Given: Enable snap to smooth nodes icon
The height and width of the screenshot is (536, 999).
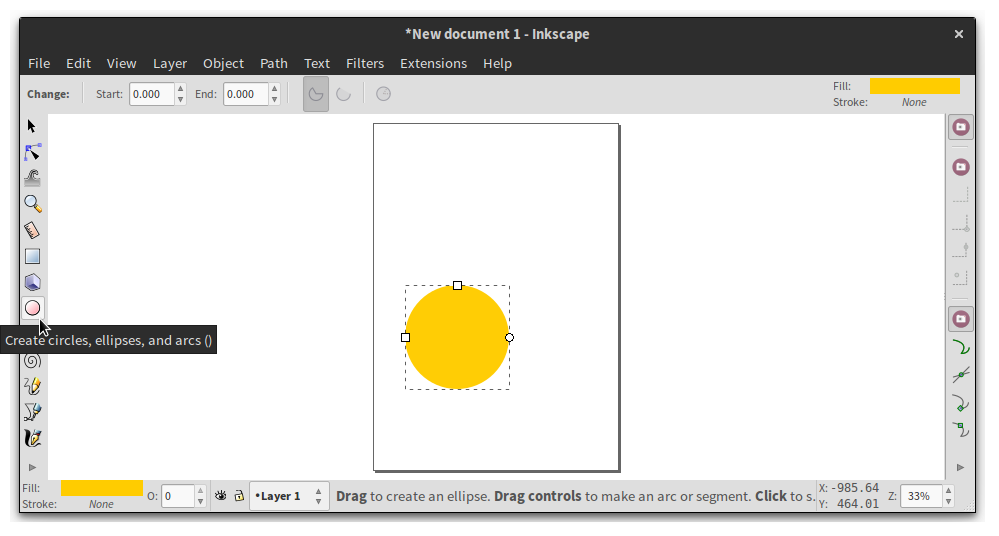Looking at the screenshot, I should pyautogui.click(x=961, y=430).
